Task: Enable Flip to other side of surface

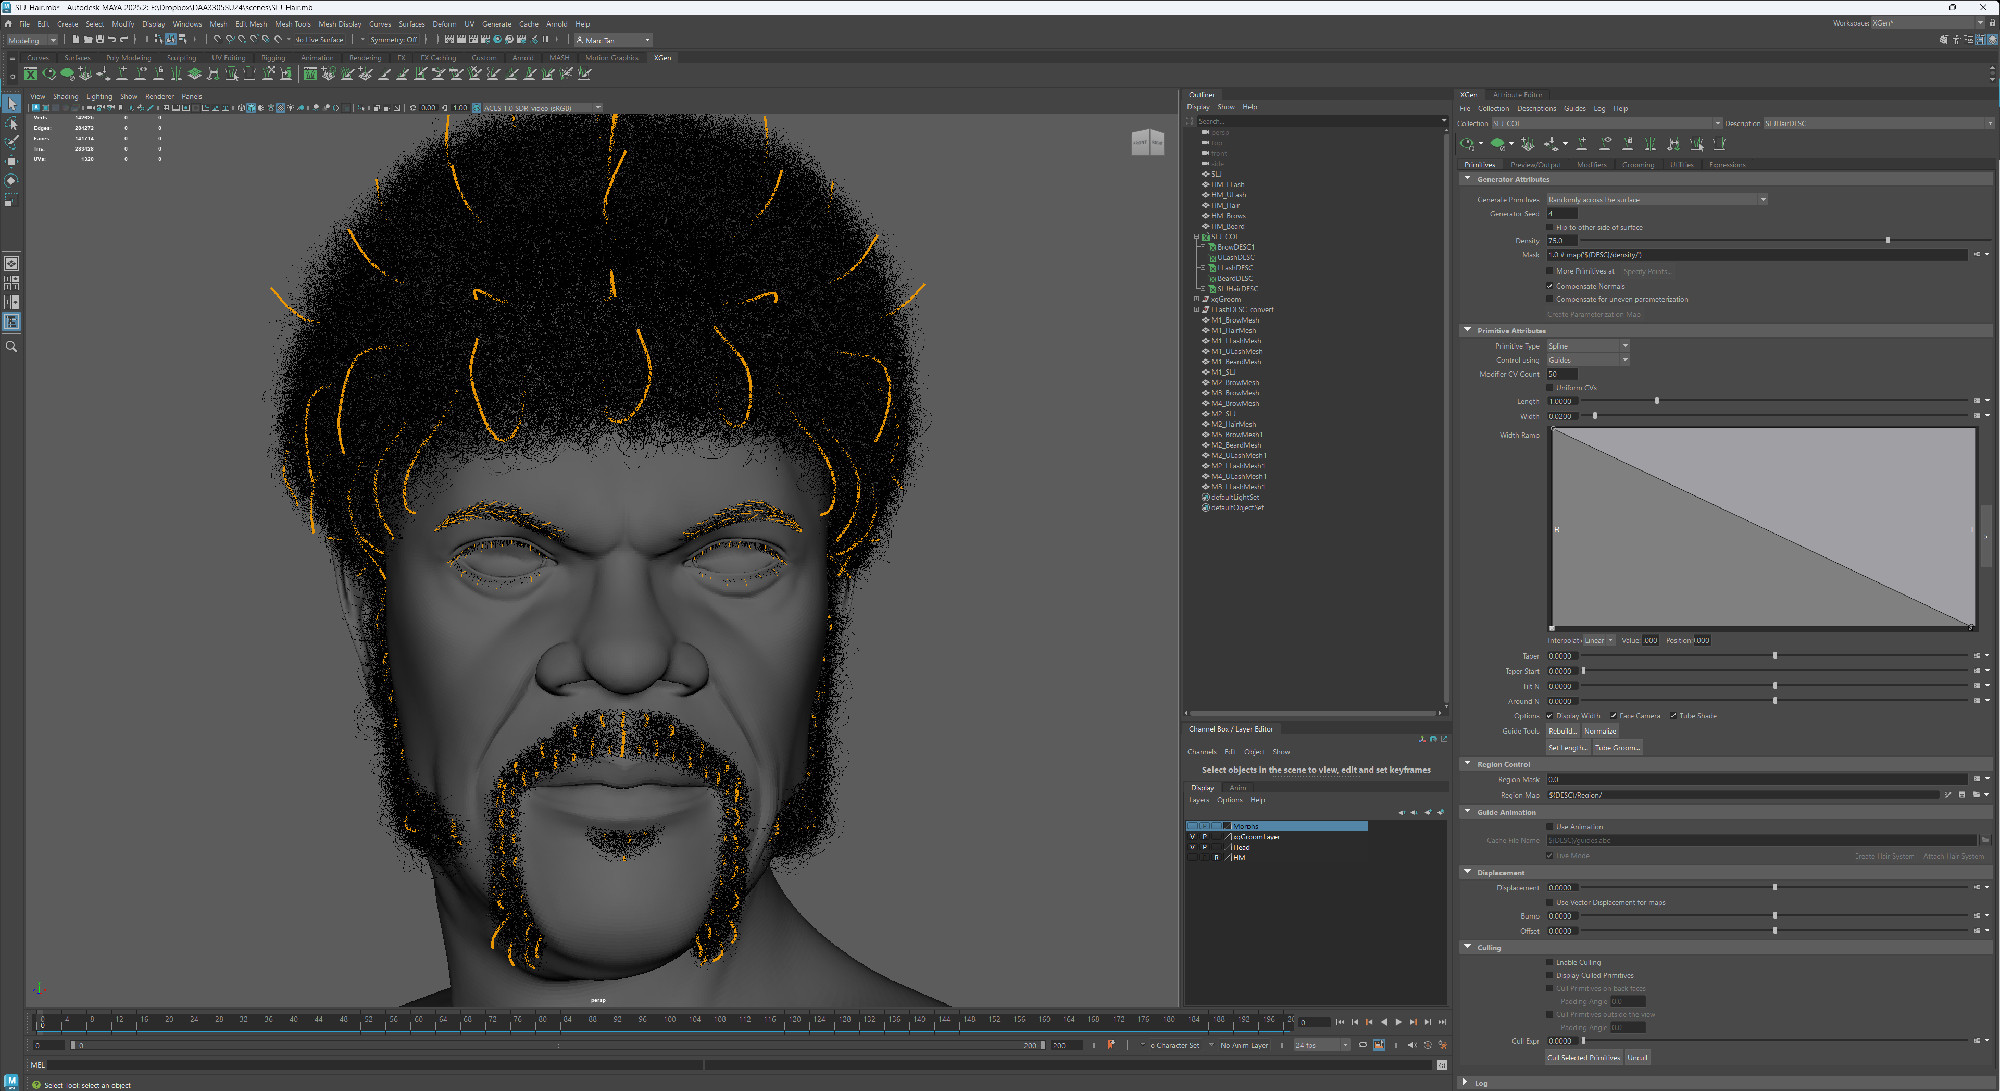Action: 1550,227
